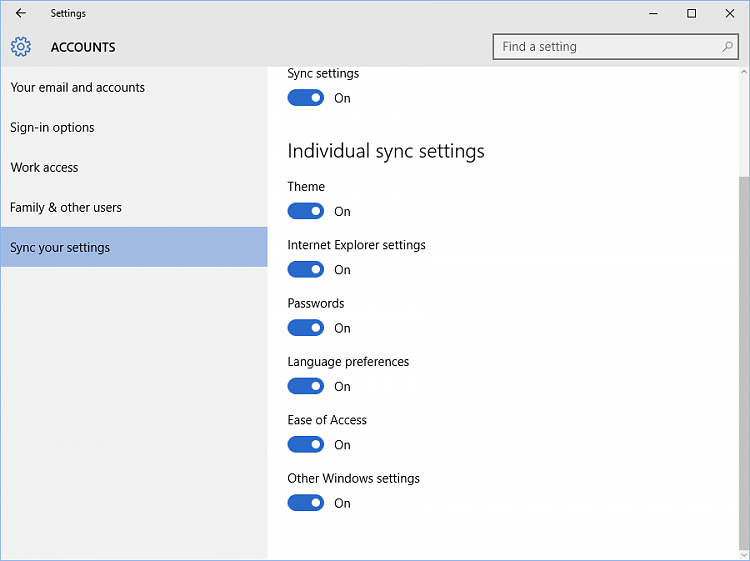Image resolution: width=750 pixels, height=561 pixels.
Task: Click the Internet Explorer settings label
Action: click(x=356, y=245)
